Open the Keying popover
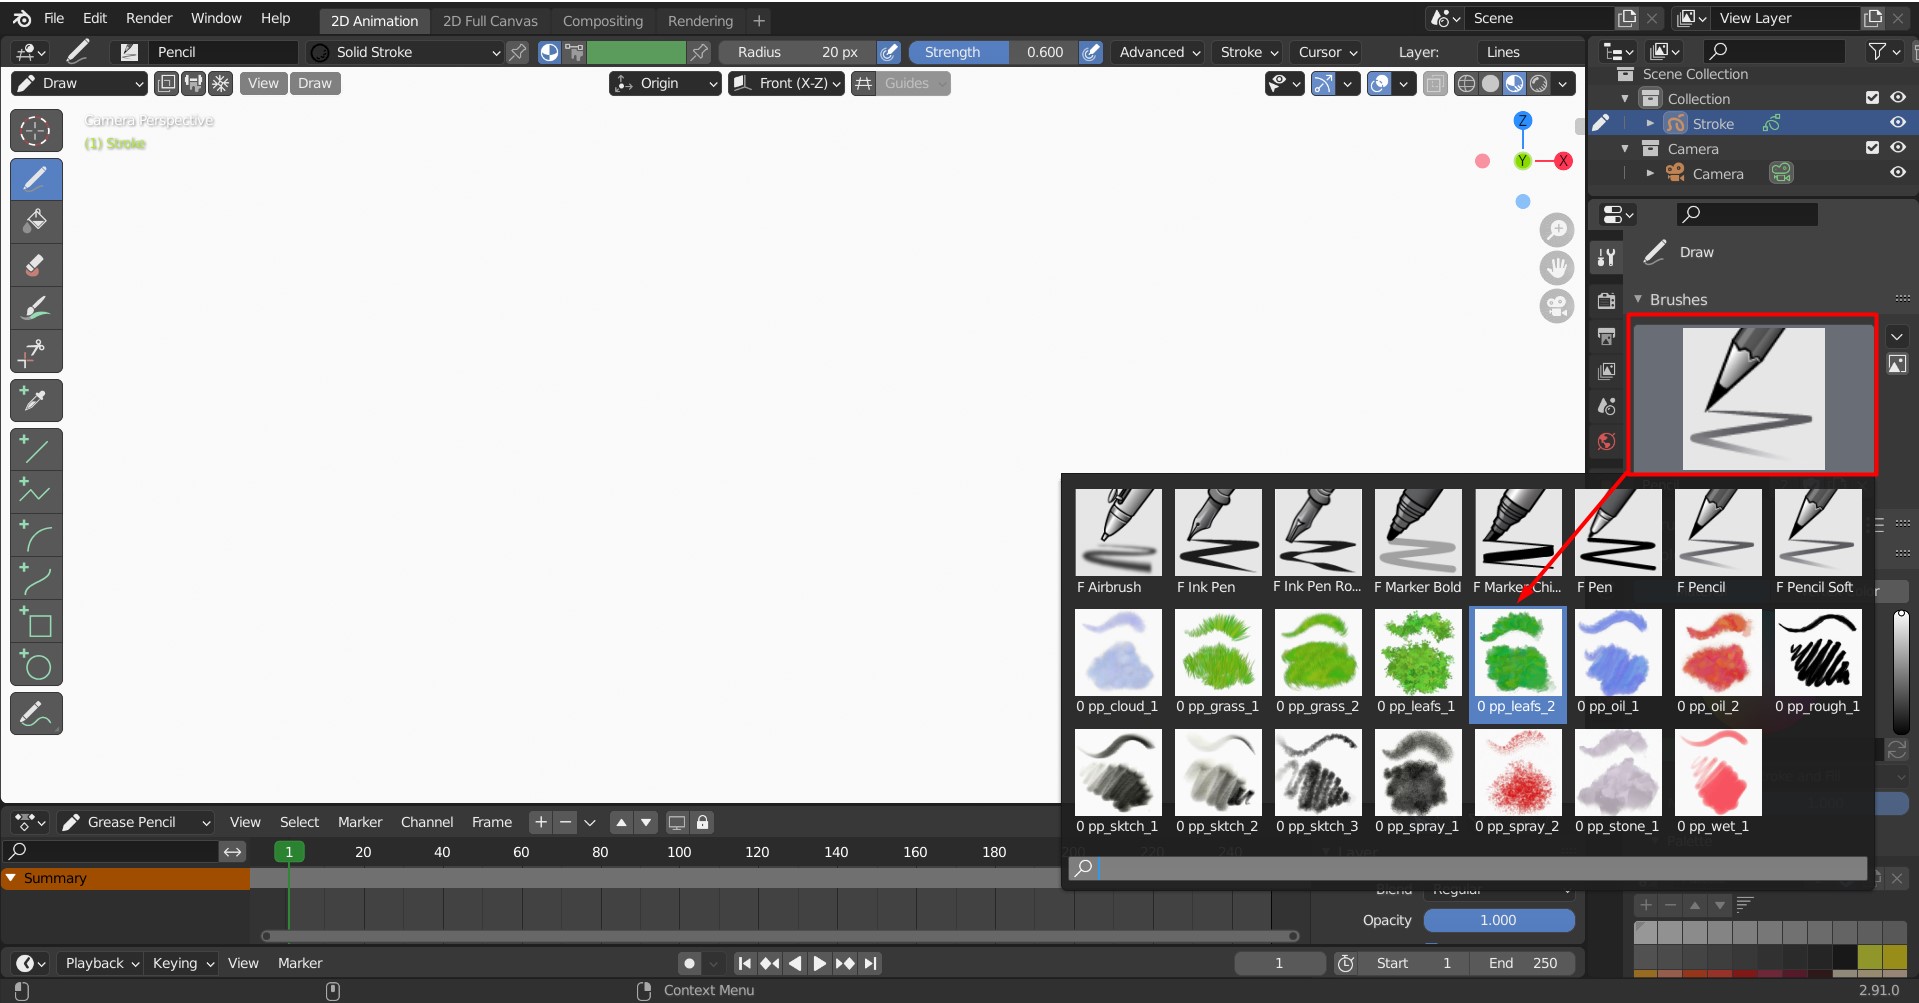This screenshot has height=1003, width=1919. [183, 963]
